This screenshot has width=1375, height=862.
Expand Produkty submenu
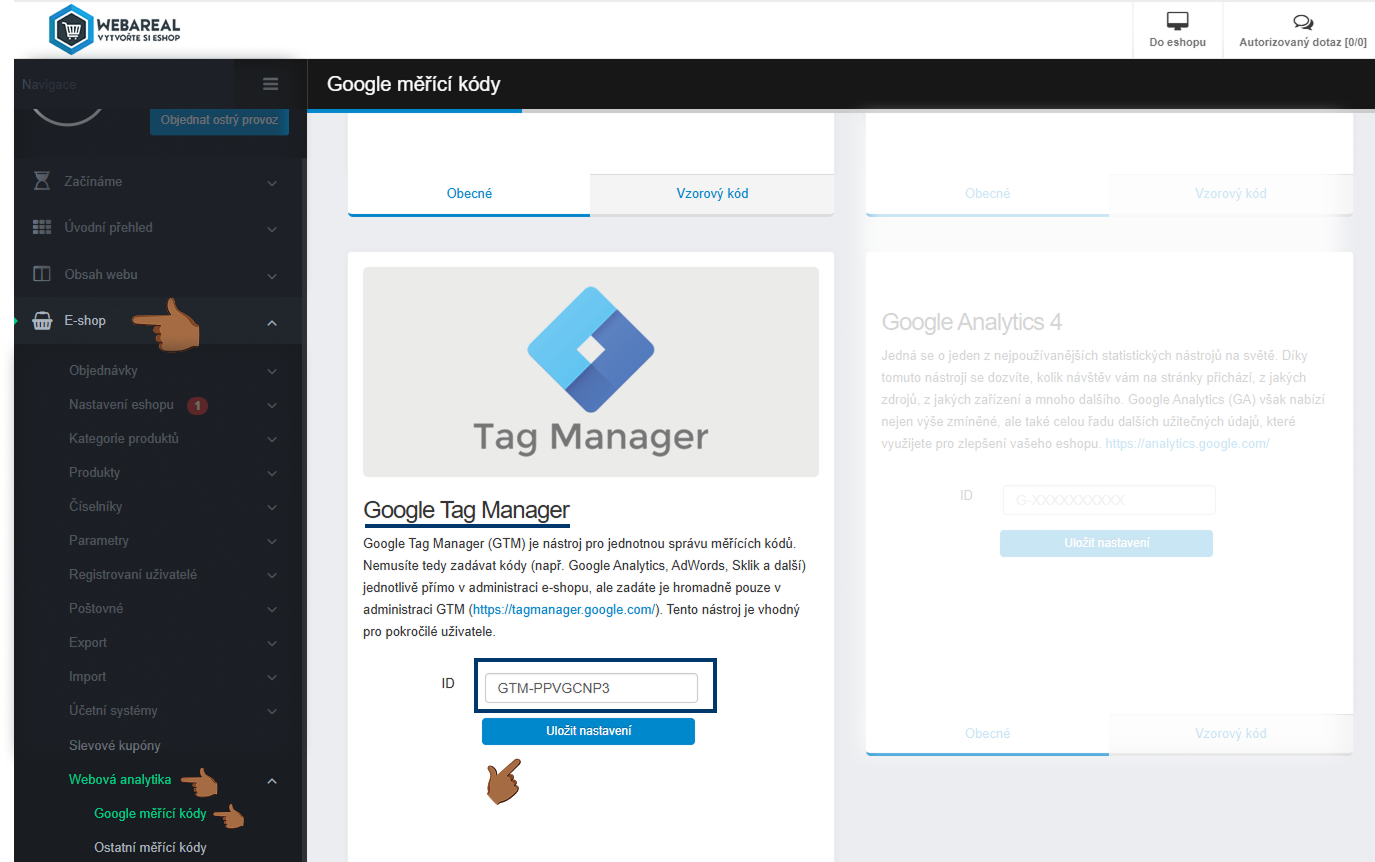pyautogui.click(x=271, y=474)
